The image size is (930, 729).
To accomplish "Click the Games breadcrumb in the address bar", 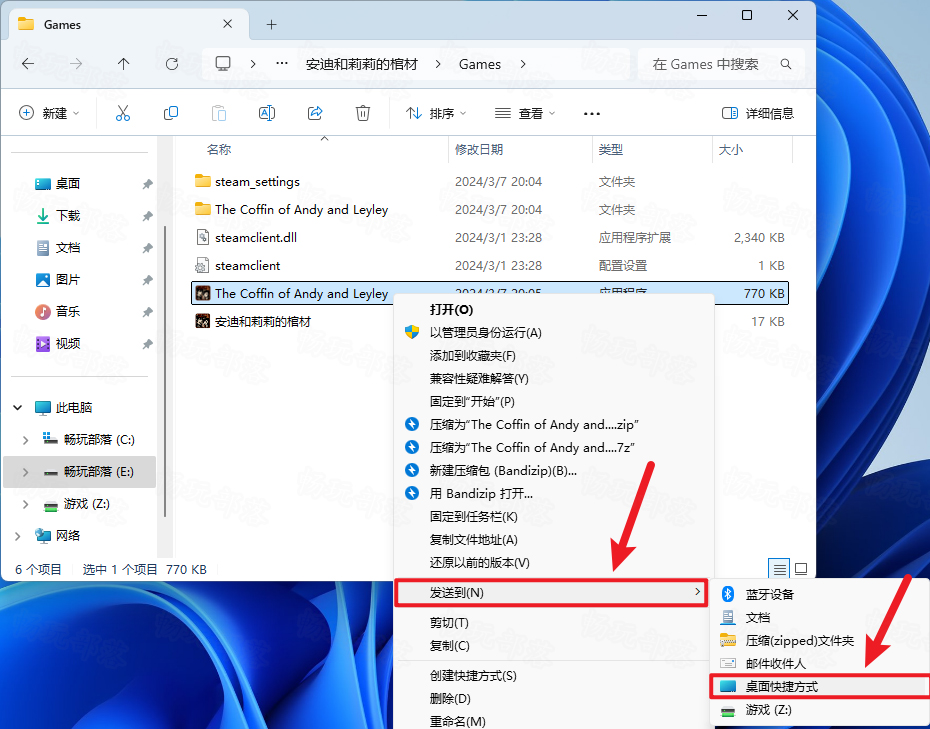I will (480, 64).
